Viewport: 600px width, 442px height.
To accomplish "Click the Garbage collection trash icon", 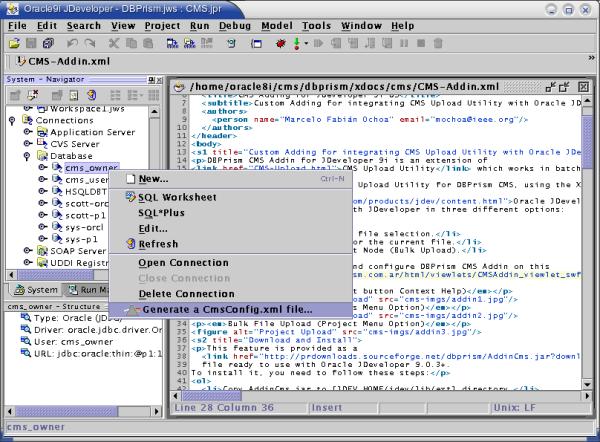I will [438, 43].
